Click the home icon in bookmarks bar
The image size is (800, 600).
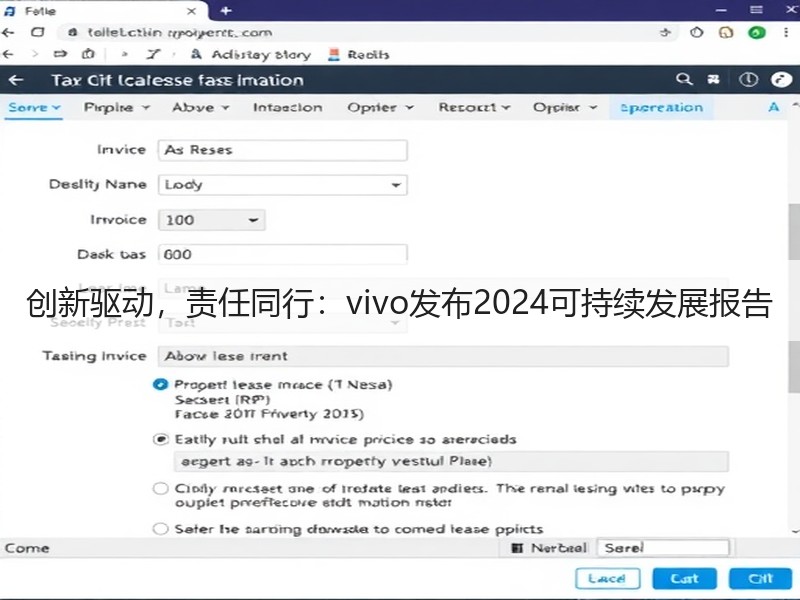[88, 54]
